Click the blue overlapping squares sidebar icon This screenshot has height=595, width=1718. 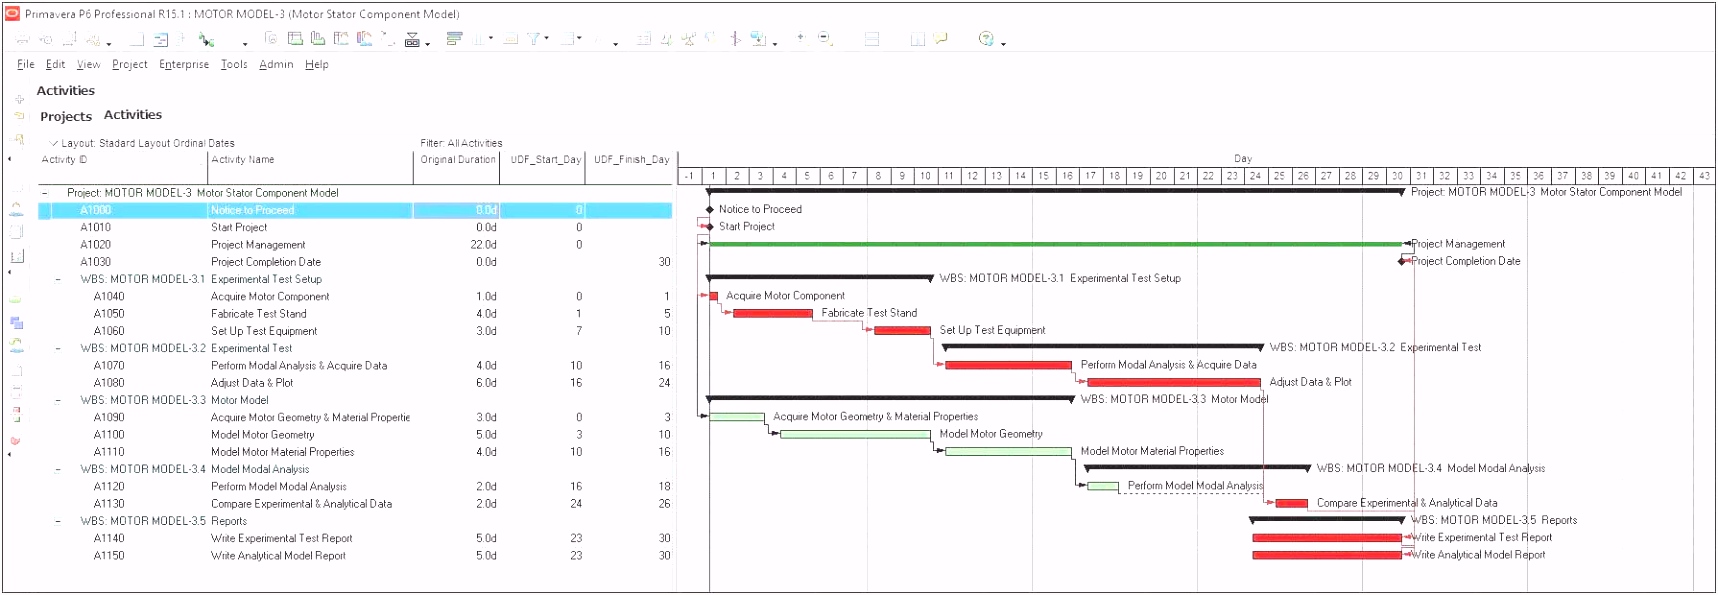tap(16, 322)
